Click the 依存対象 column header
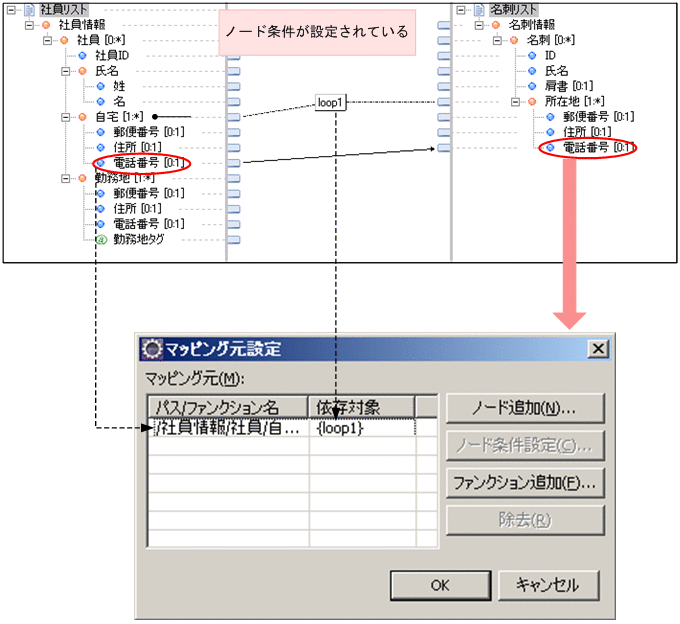Image resolution: width=680 pixels, height=624 pixels. [362, 407]
